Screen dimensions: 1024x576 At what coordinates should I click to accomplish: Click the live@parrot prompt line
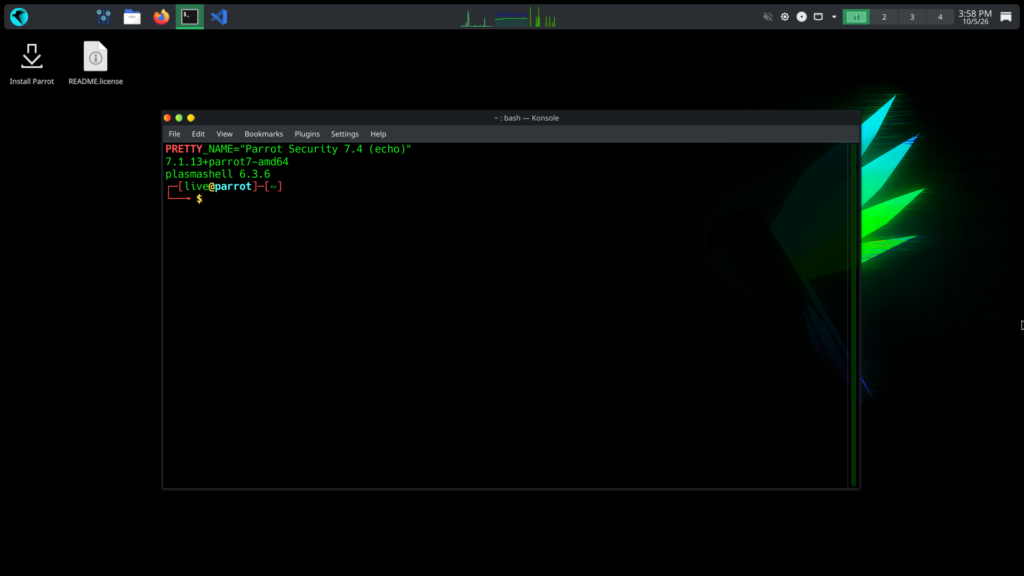point(225,187)
